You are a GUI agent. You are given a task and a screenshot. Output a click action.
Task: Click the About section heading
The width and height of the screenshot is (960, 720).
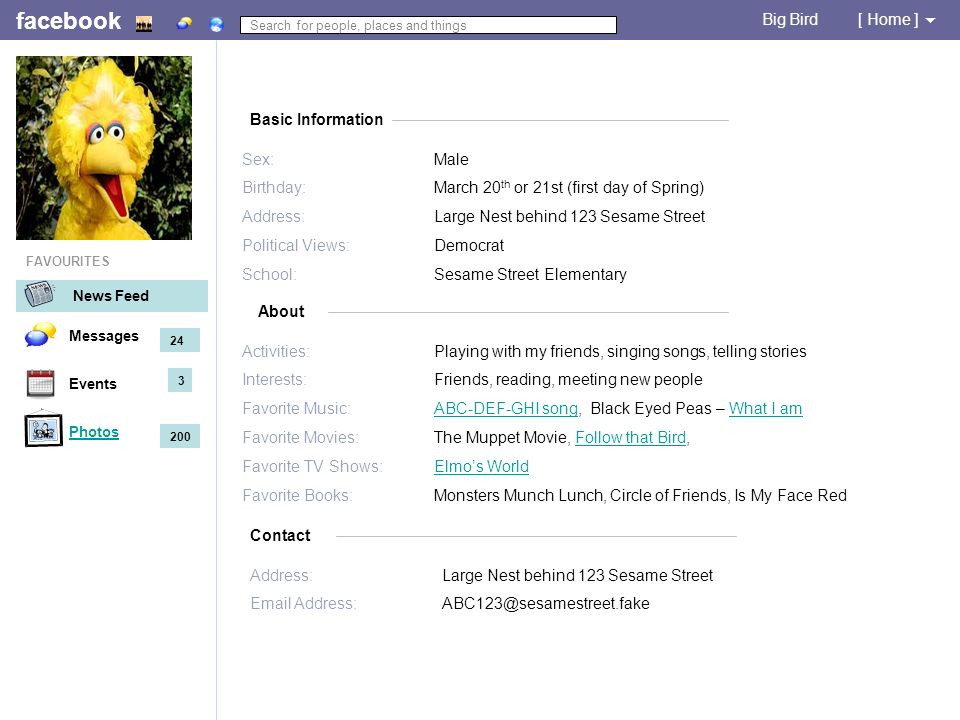click(x=281, y=311)
